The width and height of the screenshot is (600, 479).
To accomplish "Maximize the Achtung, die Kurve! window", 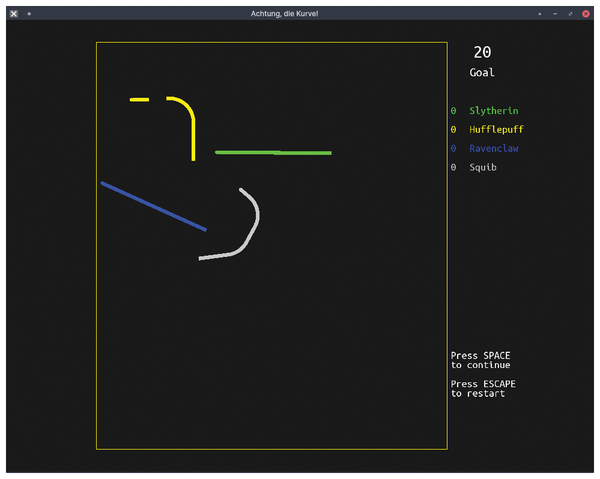I will [571, 14].
